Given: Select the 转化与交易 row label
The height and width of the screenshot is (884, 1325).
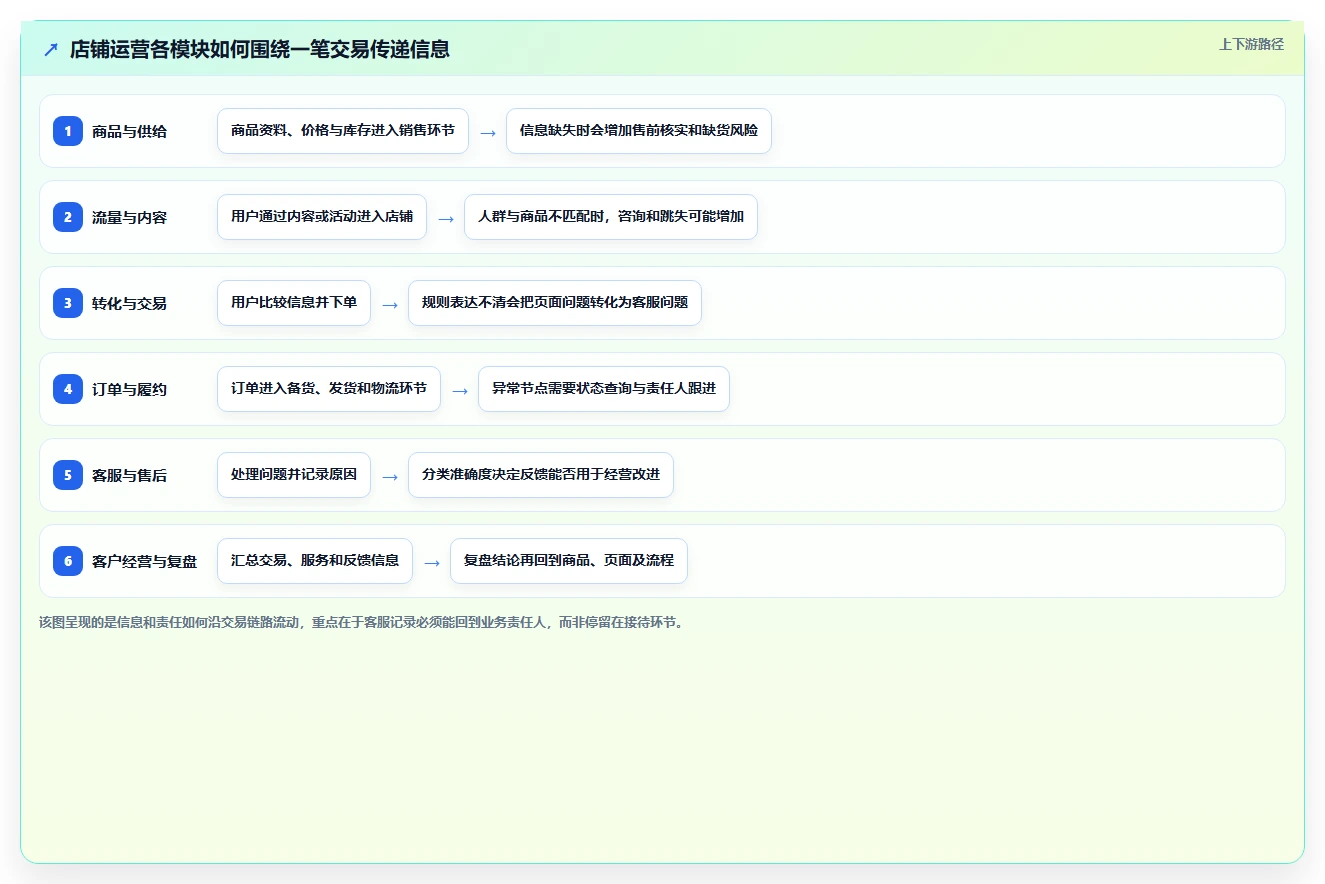Looking at the screenshot, I should click(x=130, y=303).
